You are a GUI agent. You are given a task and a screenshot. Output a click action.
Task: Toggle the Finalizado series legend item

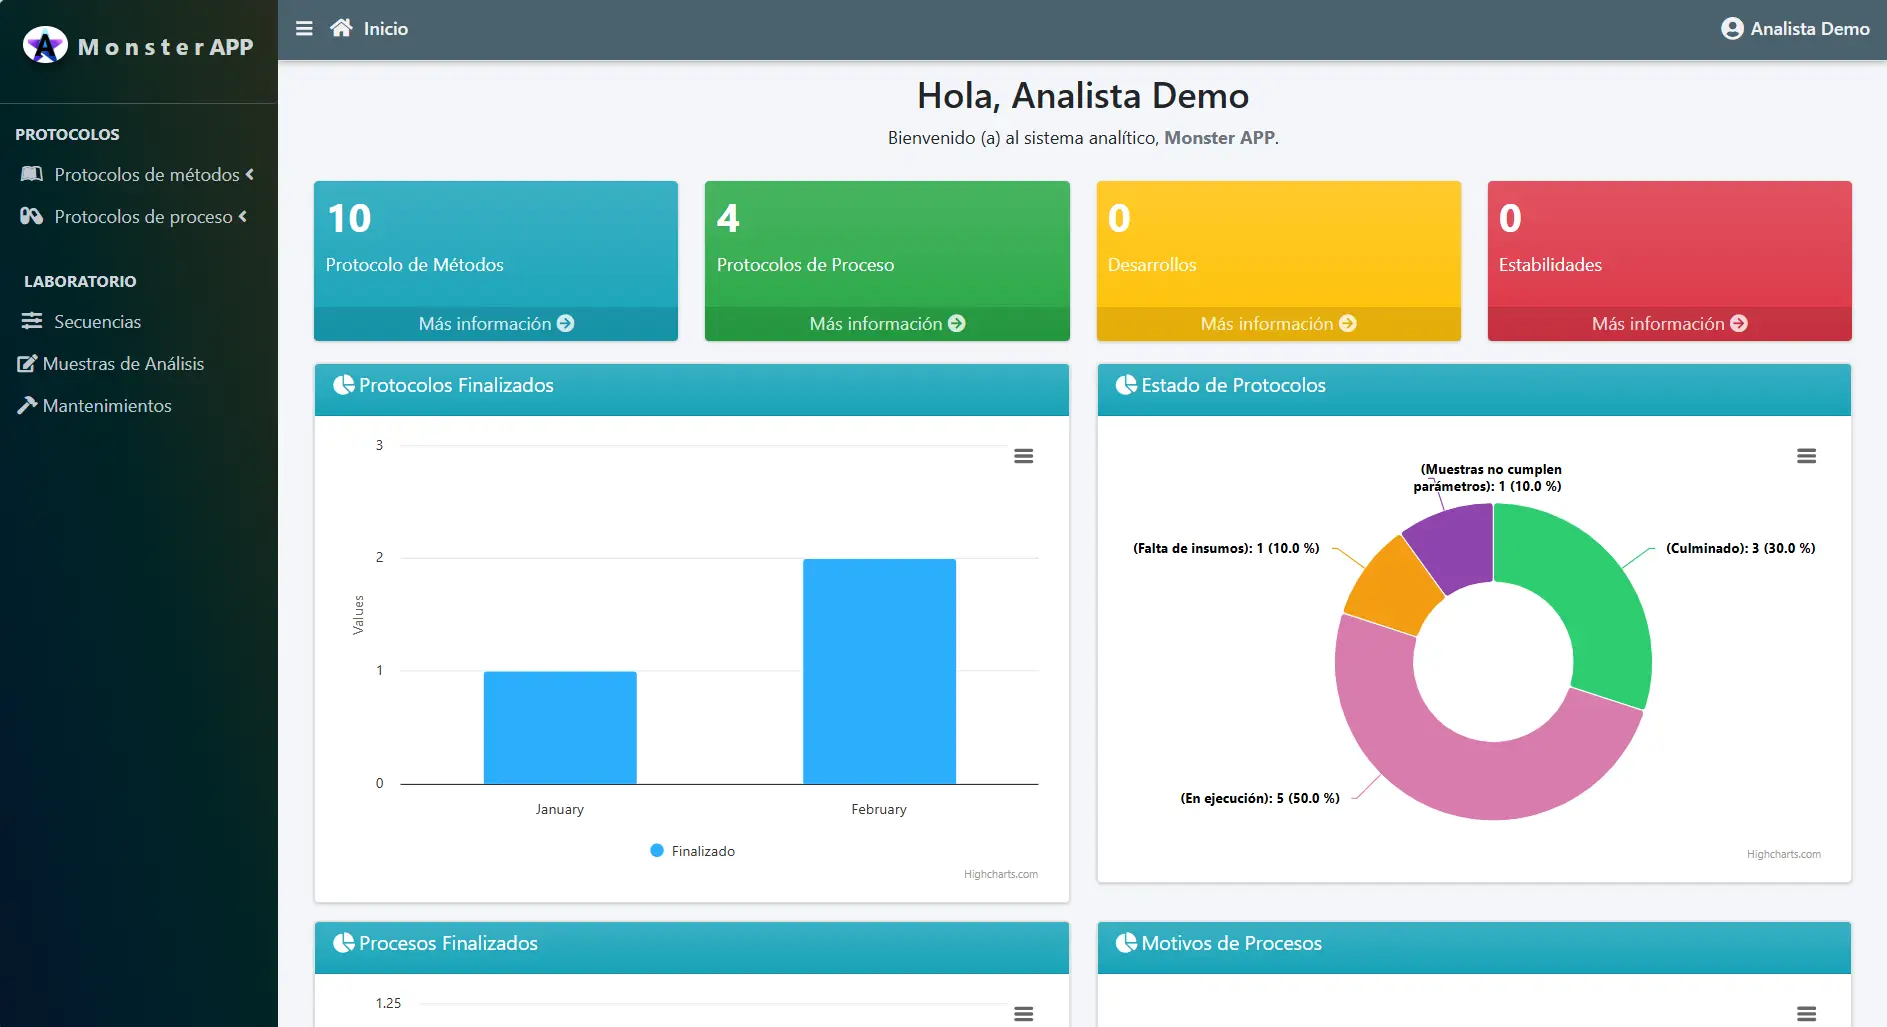click(693, 851)
